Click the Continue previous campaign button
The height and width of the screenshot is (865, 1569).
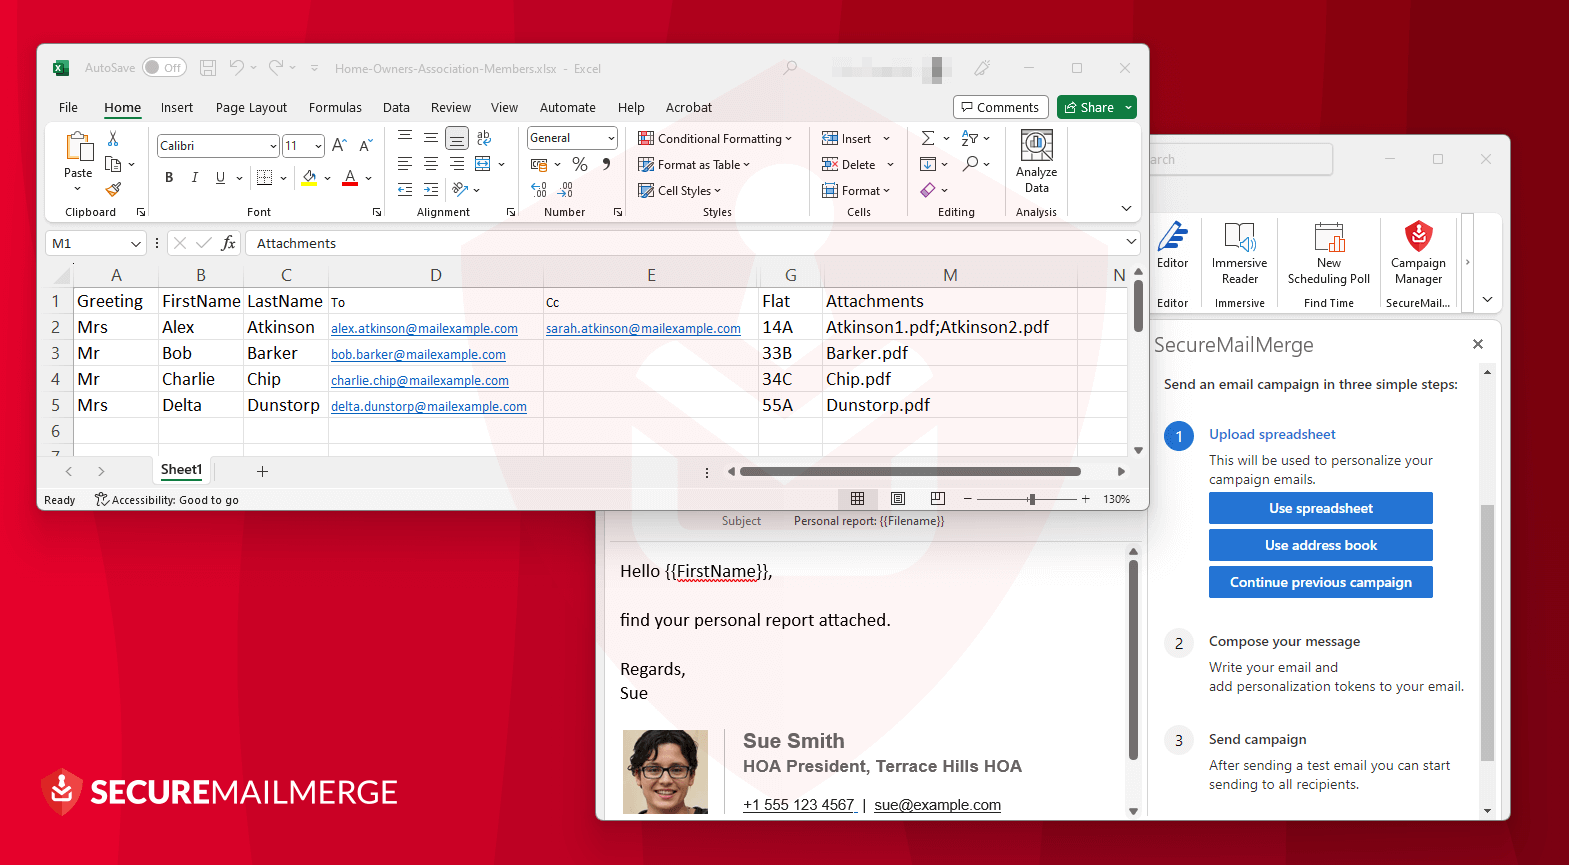(x=1320, y=582)
